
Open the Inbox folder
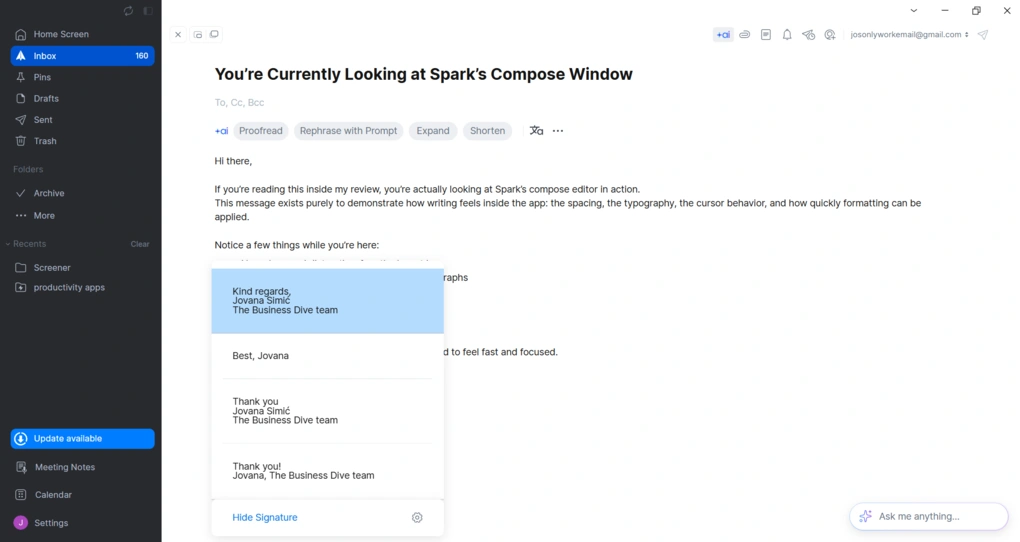point(82,56)
